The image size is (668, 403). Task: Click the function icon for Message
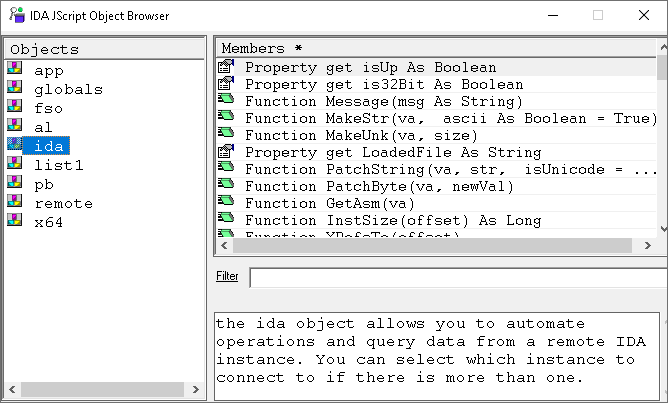coord(226,99)
